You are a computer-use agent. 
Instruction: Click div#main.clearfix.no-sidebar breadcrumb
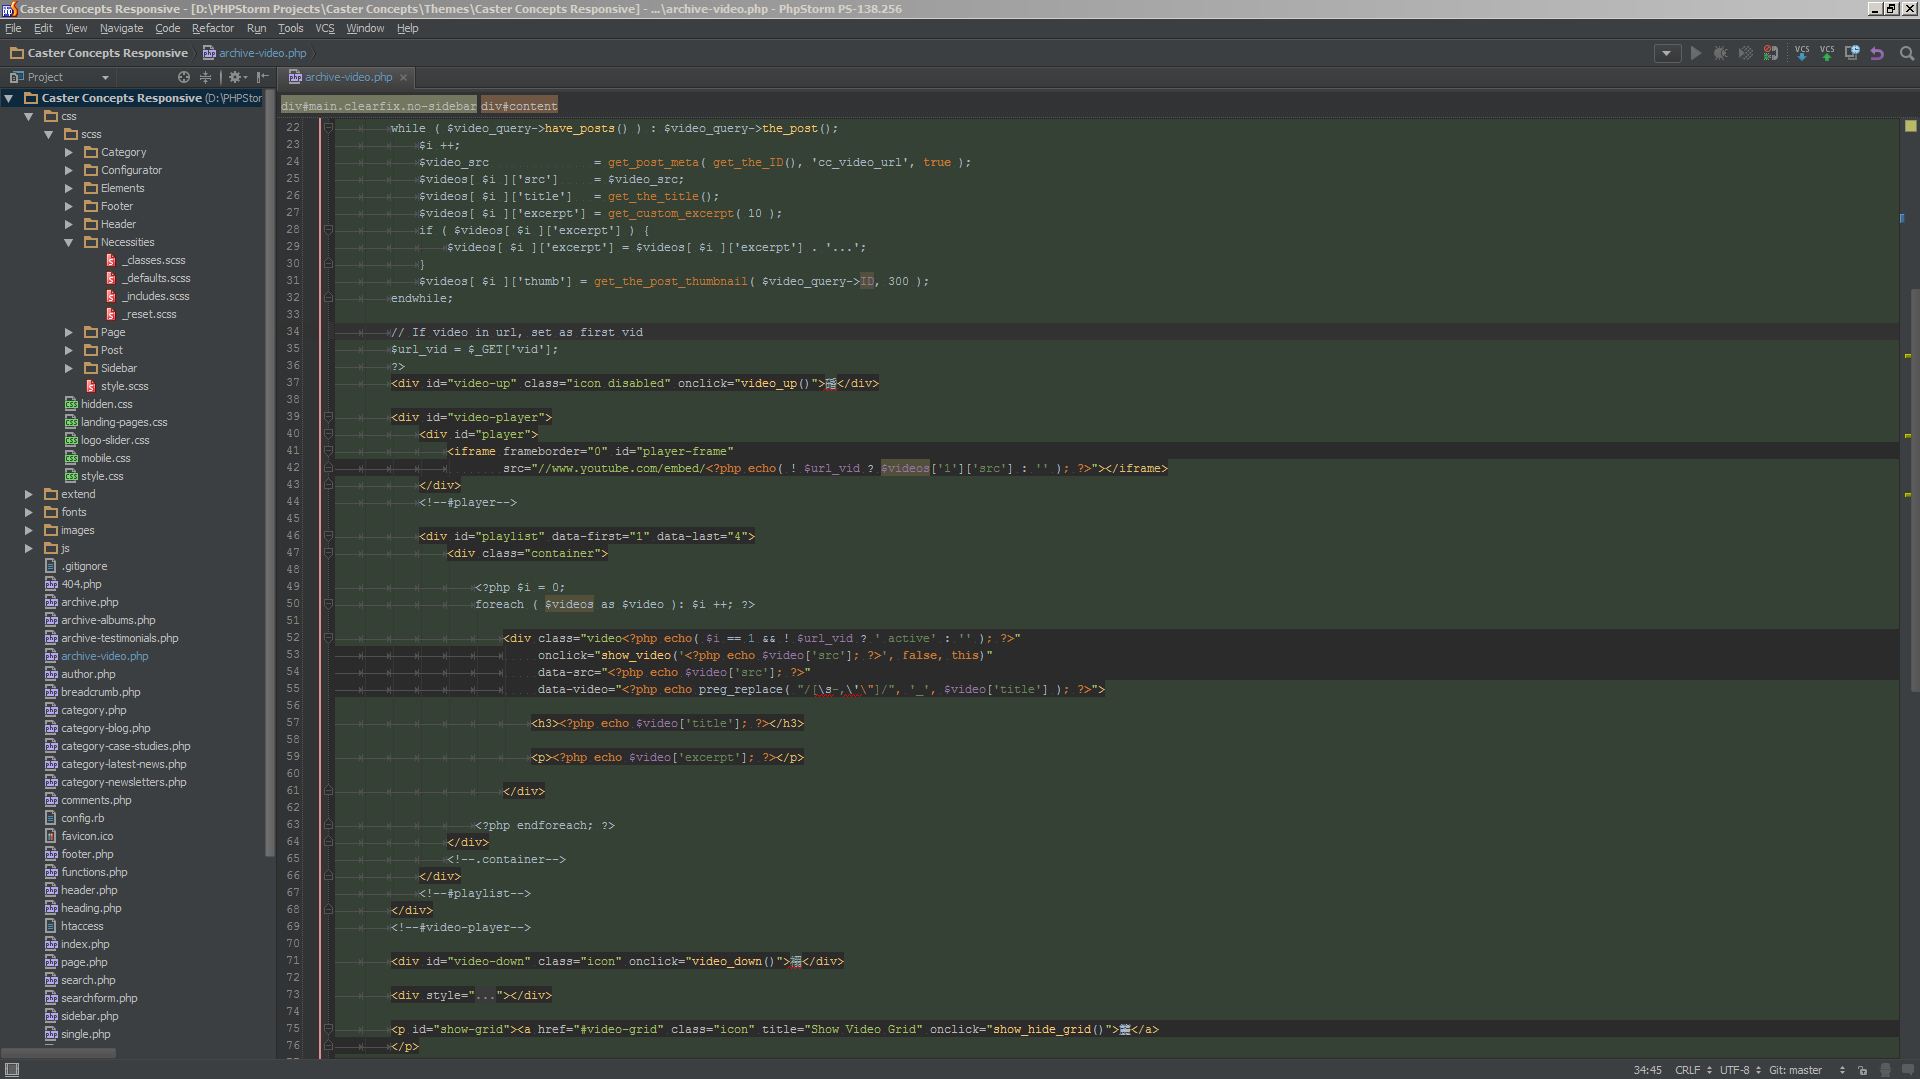tap(378, 106)
